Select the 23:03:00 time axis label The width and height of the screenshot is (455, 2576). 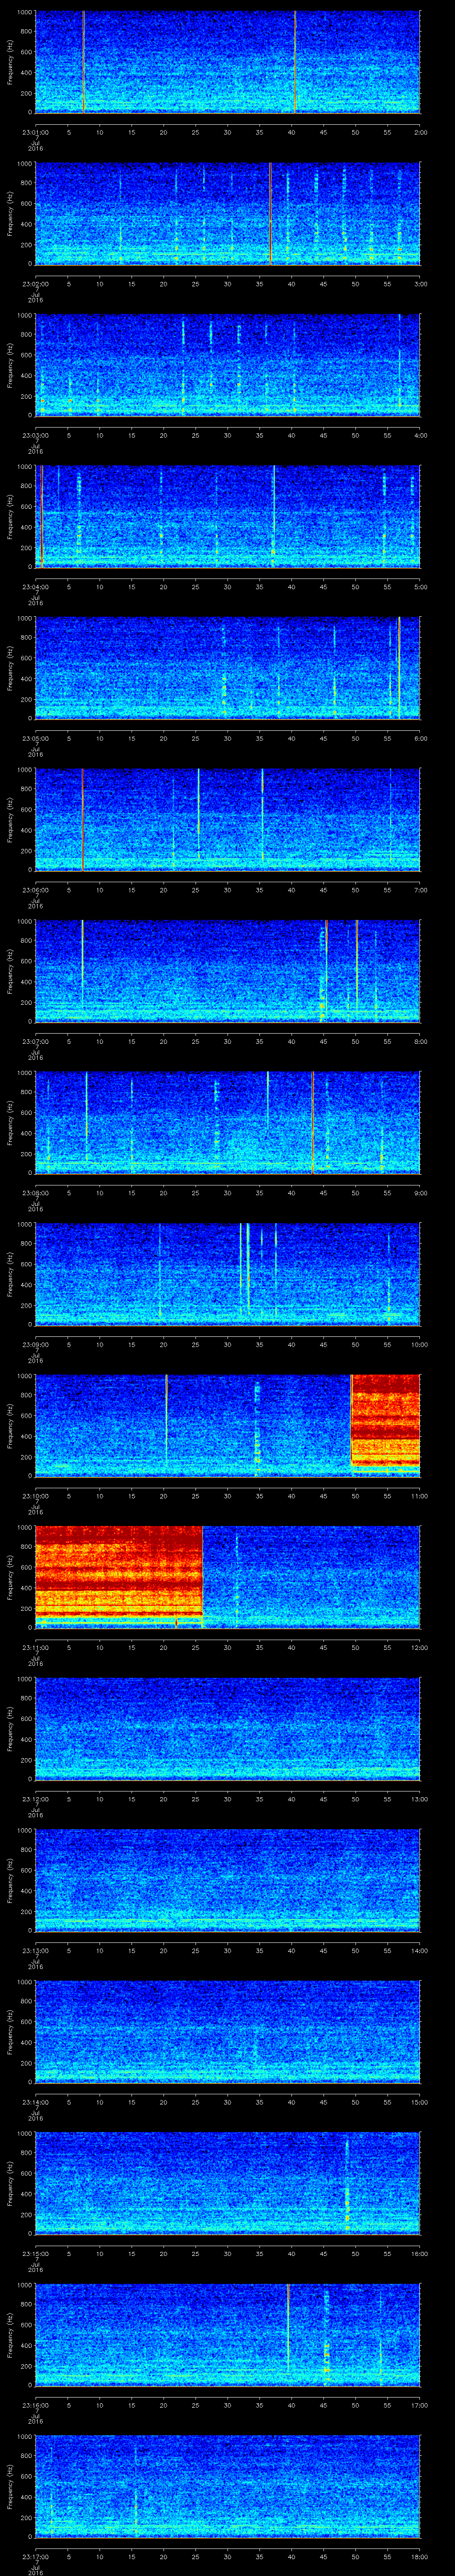[35, 435]
